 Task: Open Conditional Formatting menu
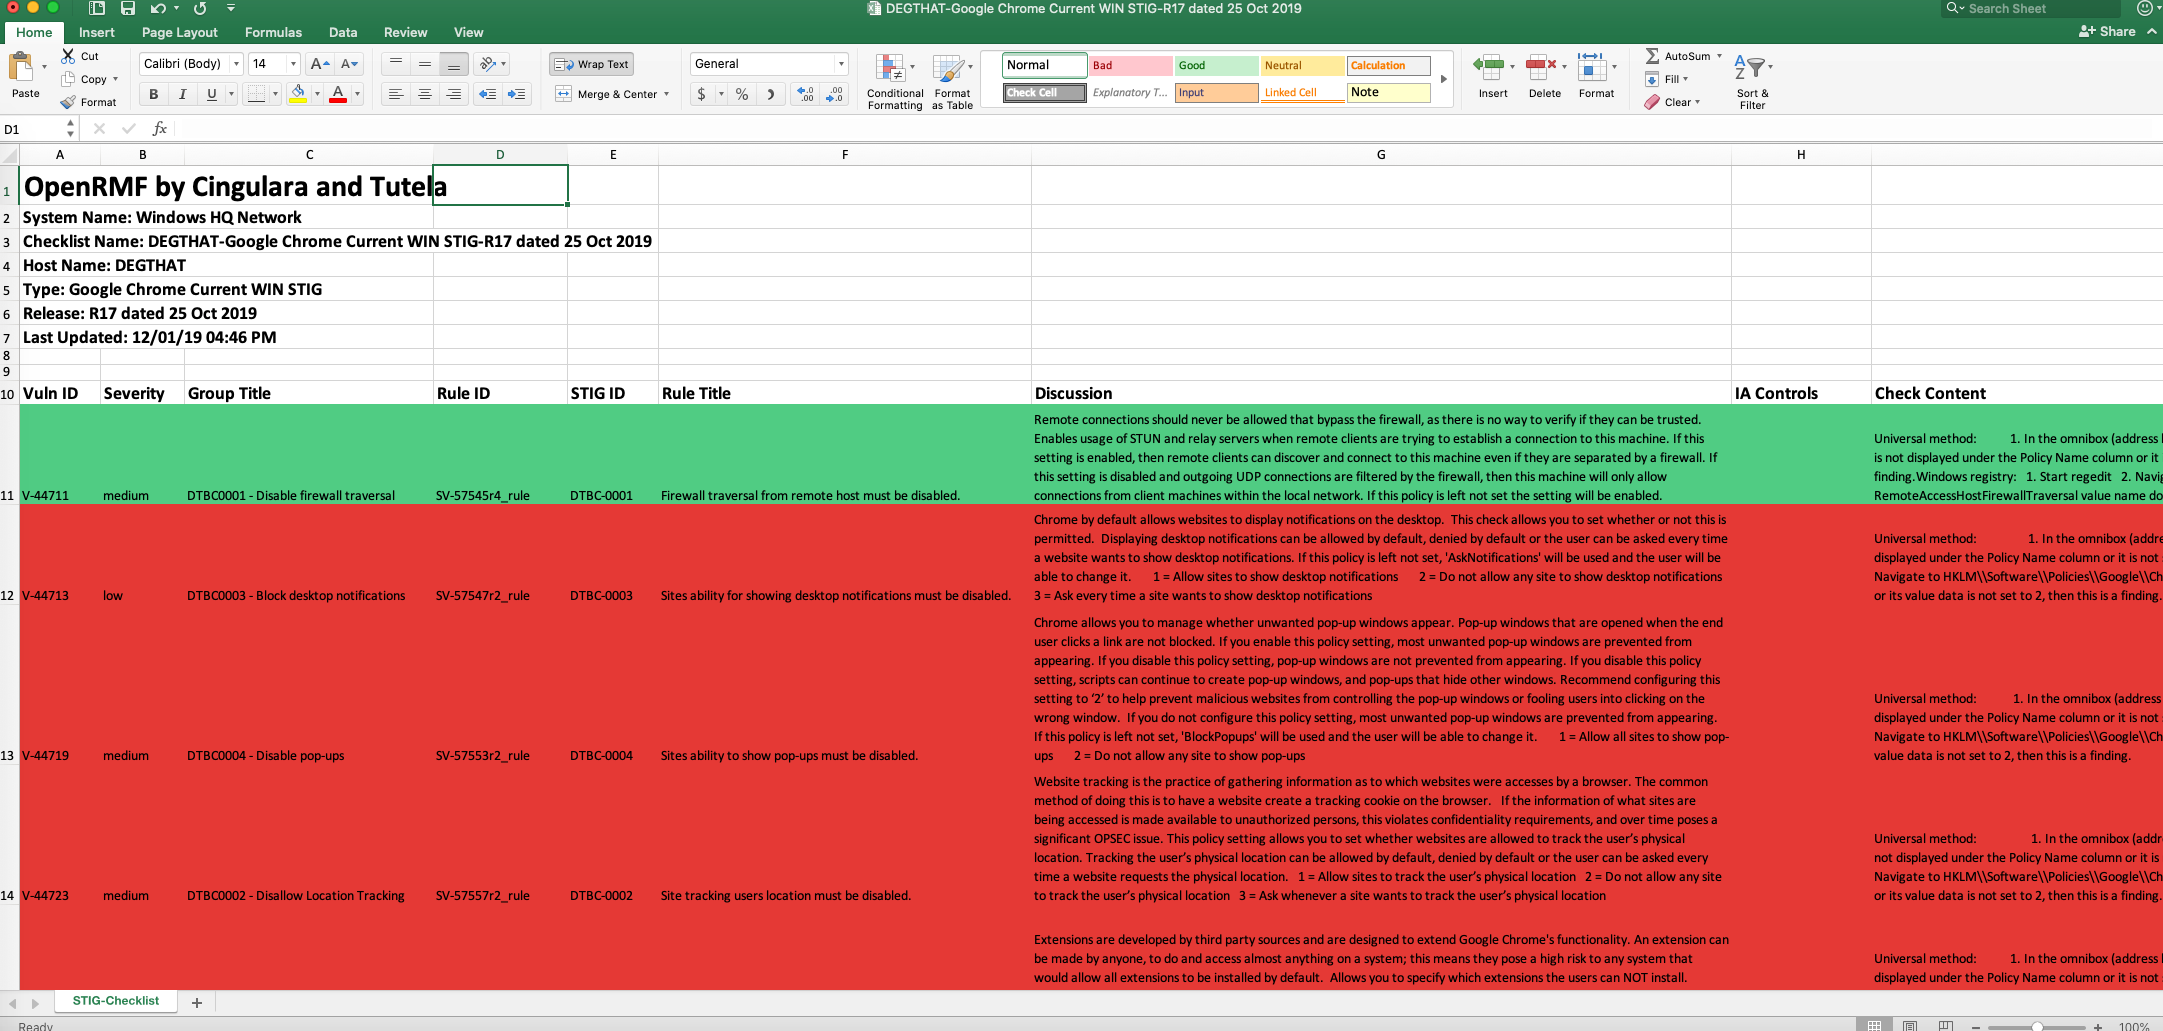(x=895, y=81)
